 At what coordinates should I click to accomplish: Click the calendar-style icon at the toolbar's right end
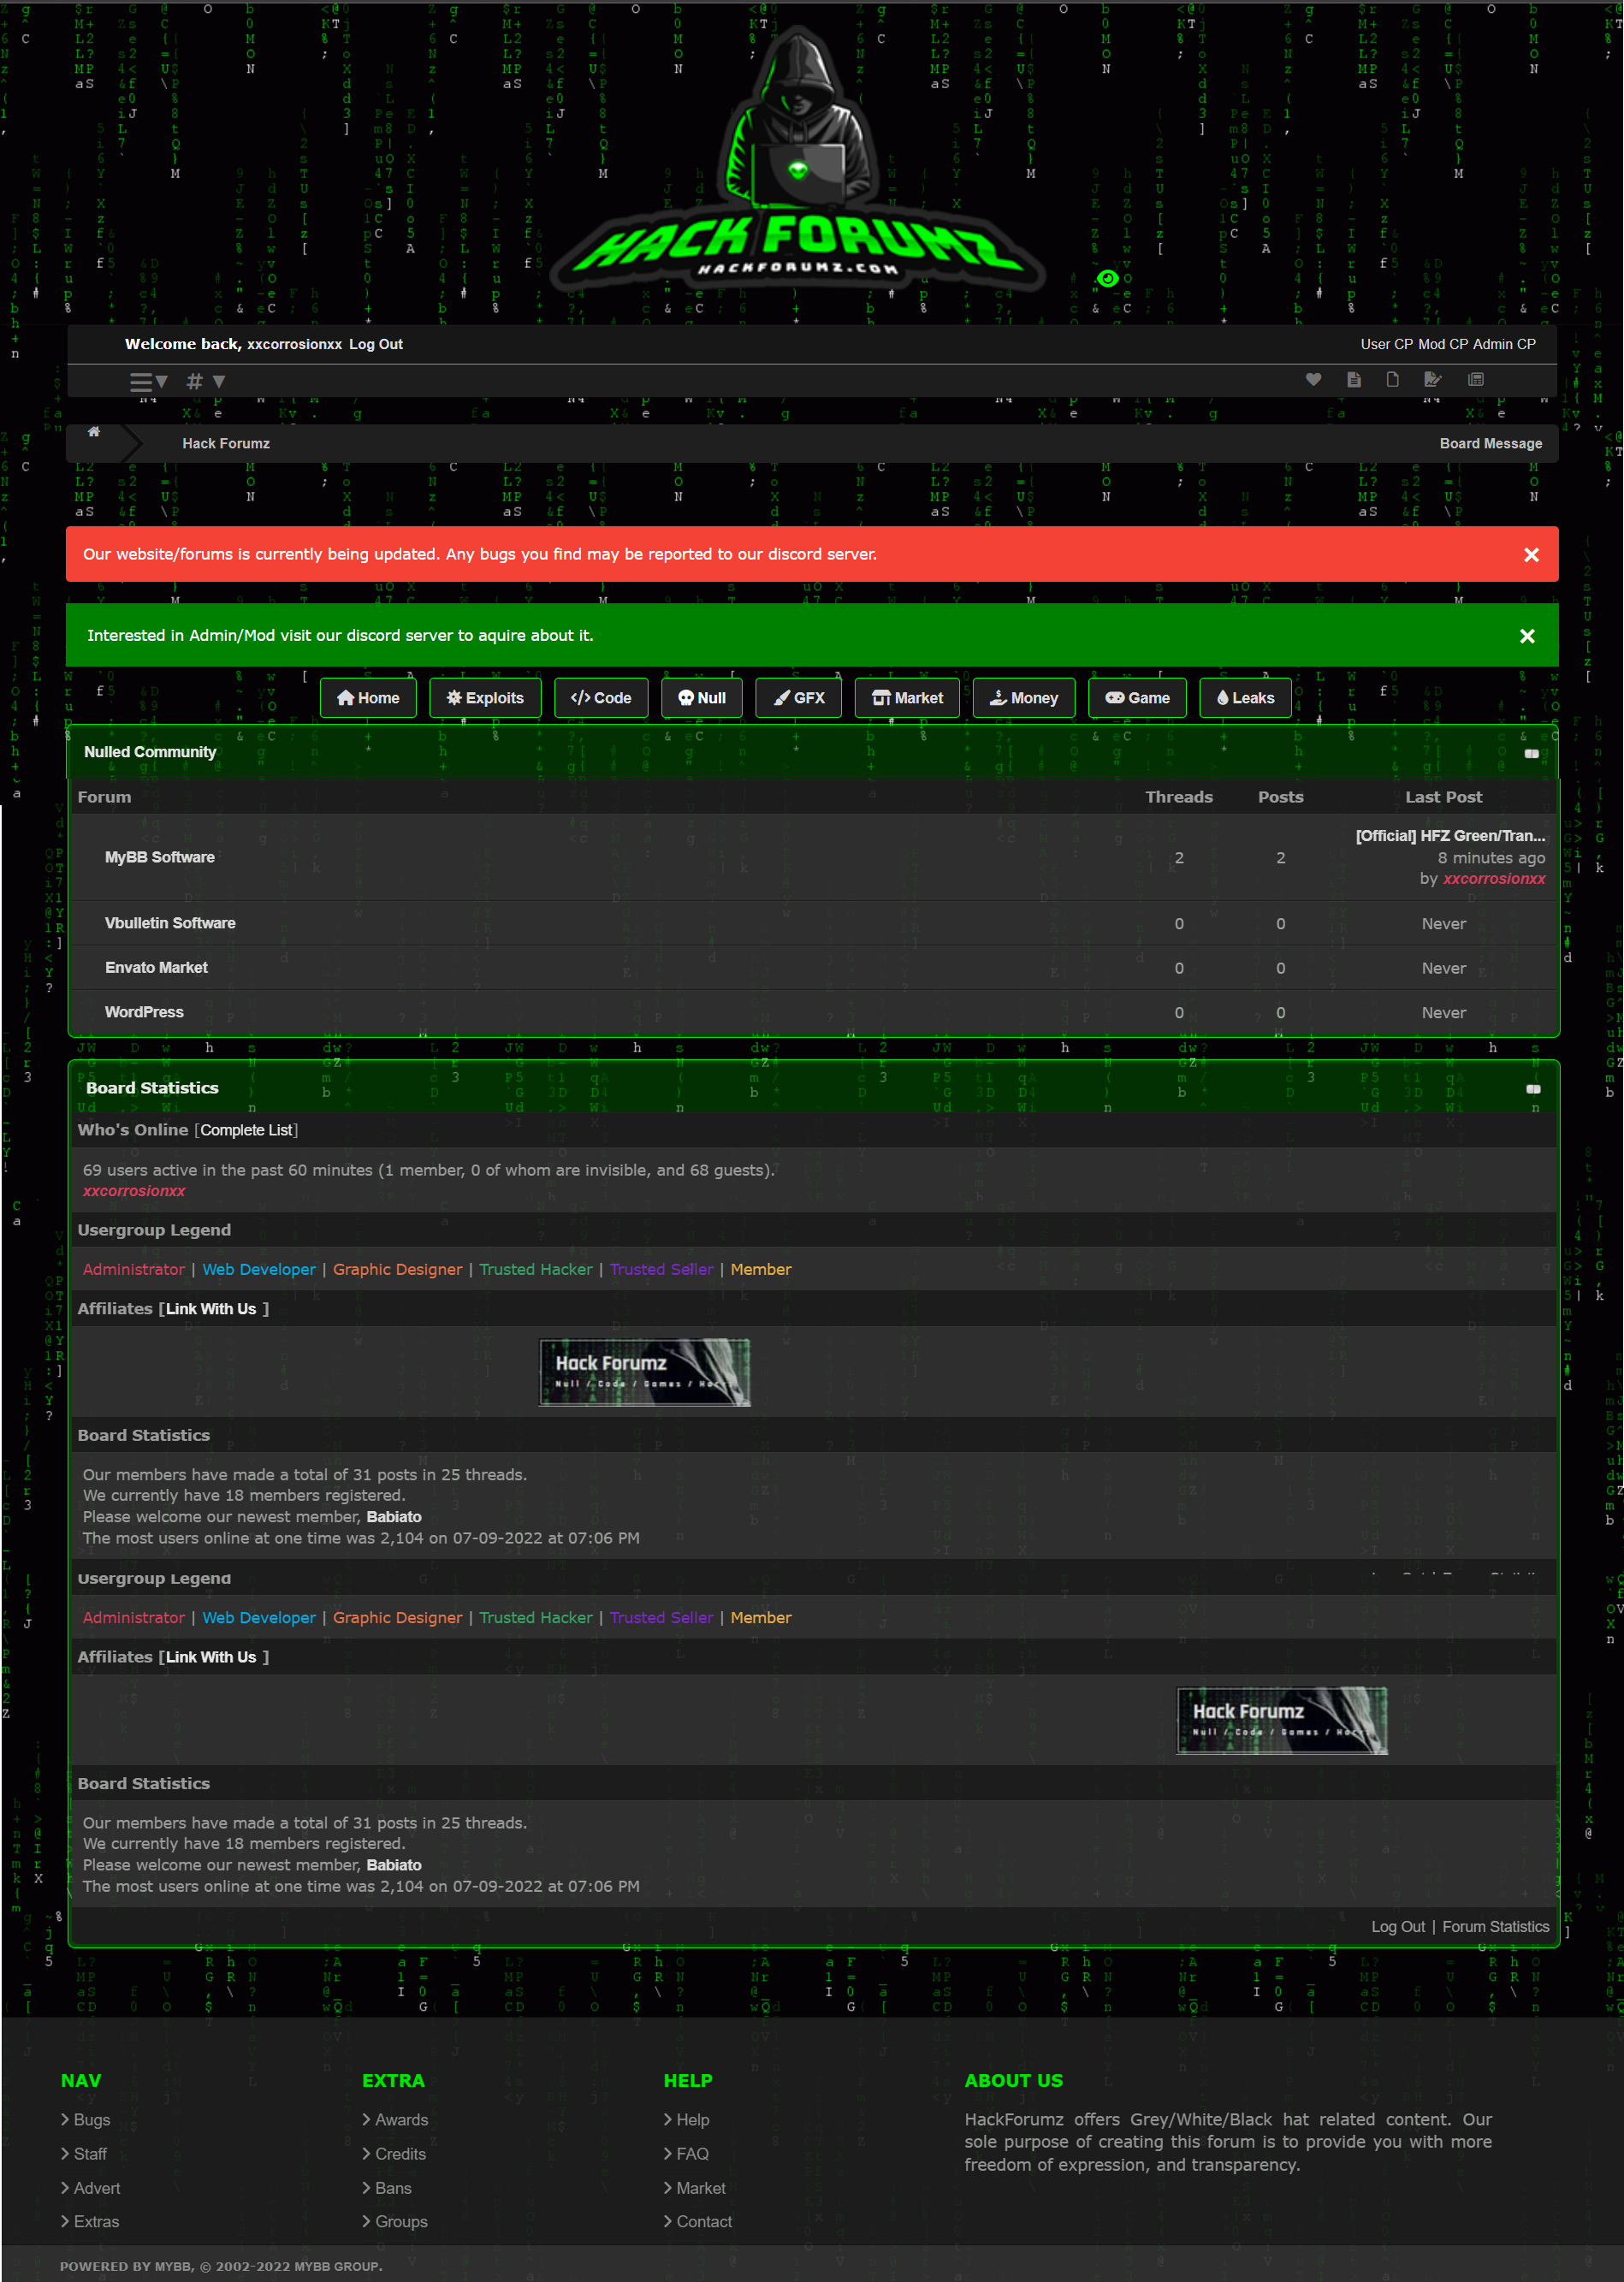point(1475,379)
